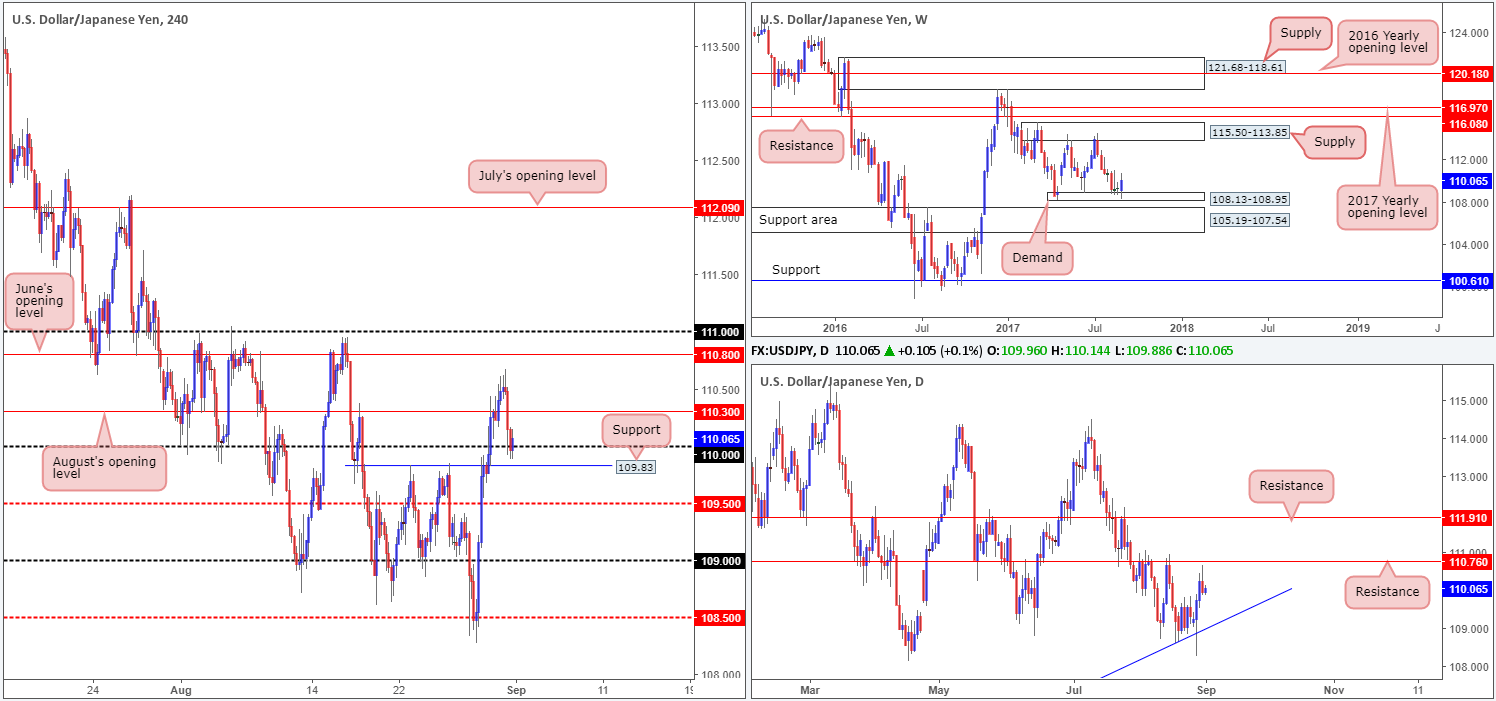Click the Supply callout pointing to 121.68-118.61 zone

click(1300, 33)
